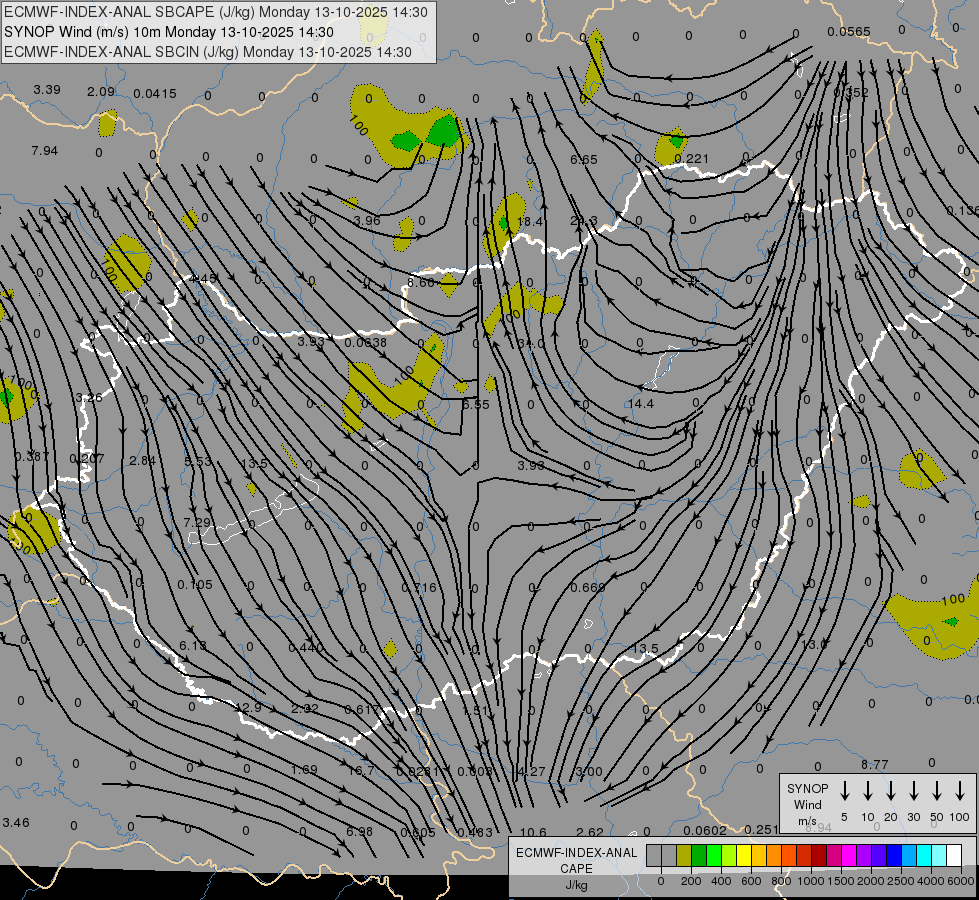
Task: Click the map value 3.39
Action: (x=47, y=89)
